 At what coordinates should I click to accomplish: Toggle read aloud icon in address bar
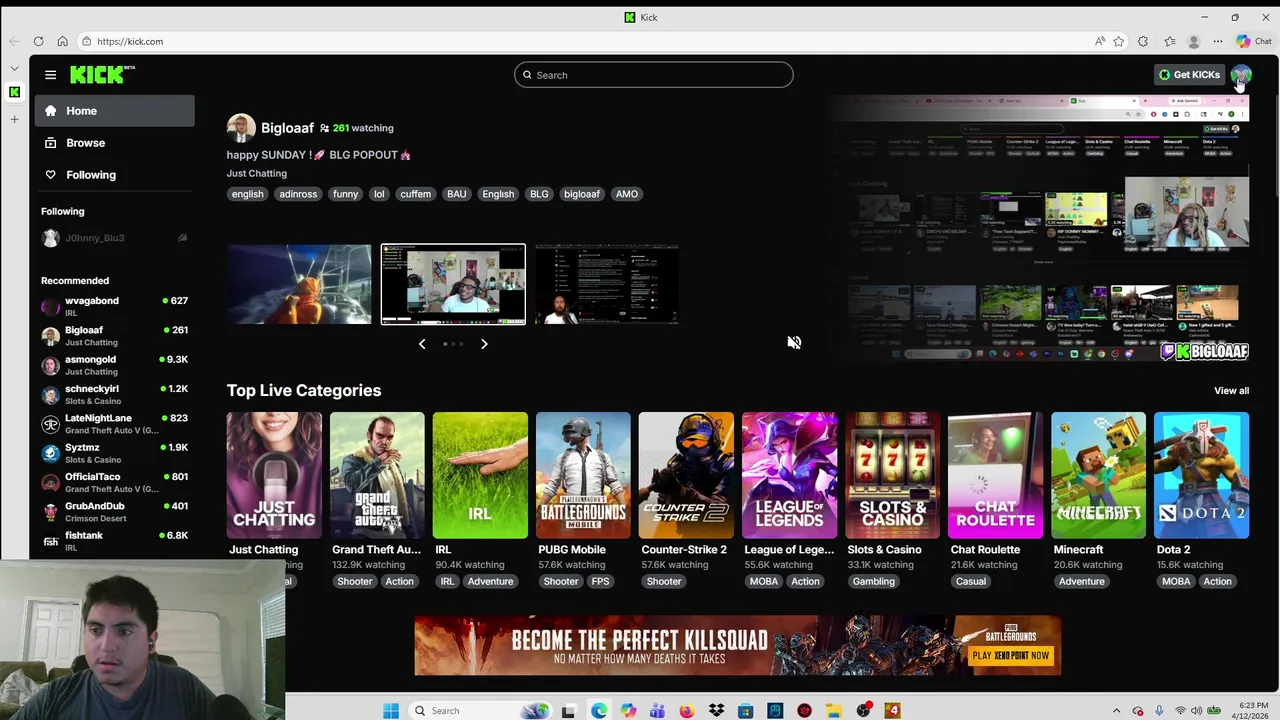[1099, 41]
